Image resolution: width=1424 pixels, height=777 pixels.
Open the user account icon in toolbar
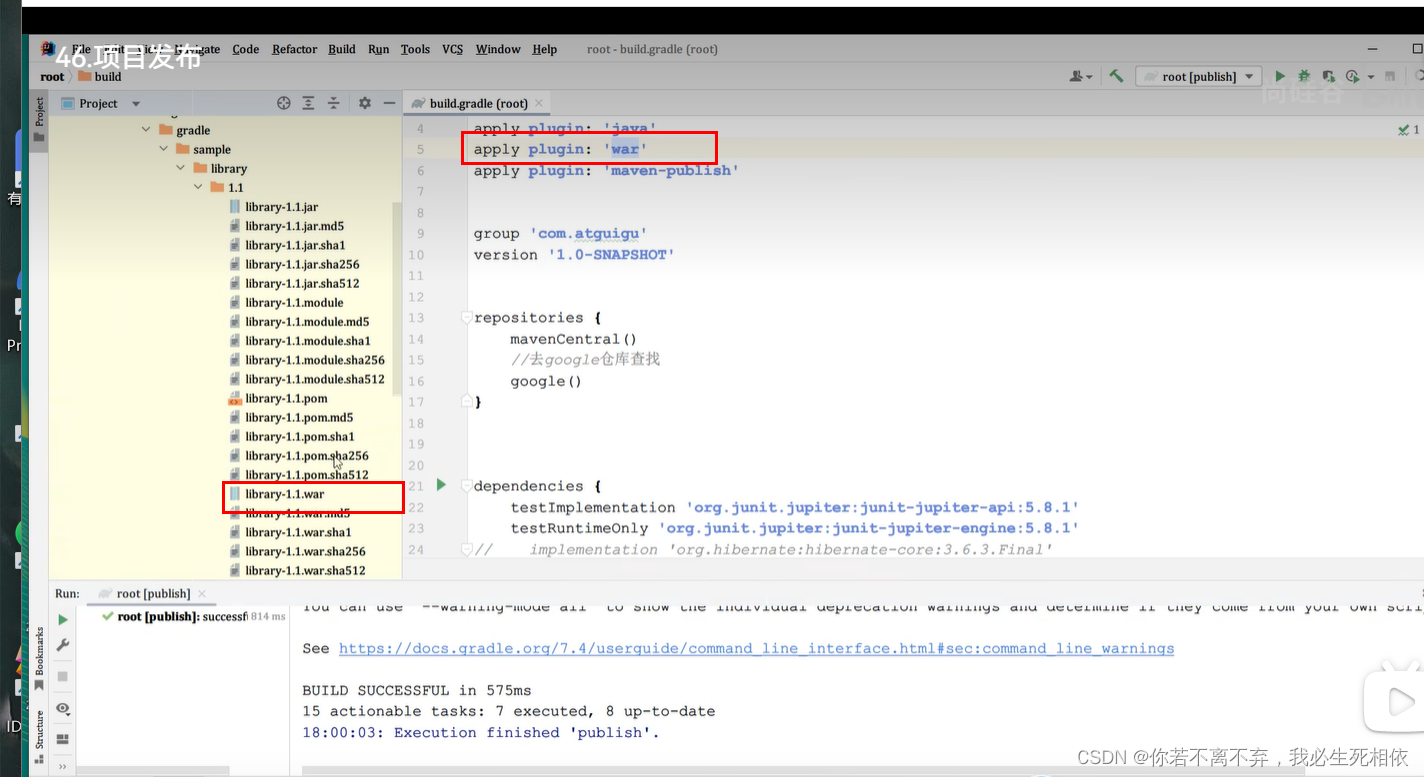1076,76
